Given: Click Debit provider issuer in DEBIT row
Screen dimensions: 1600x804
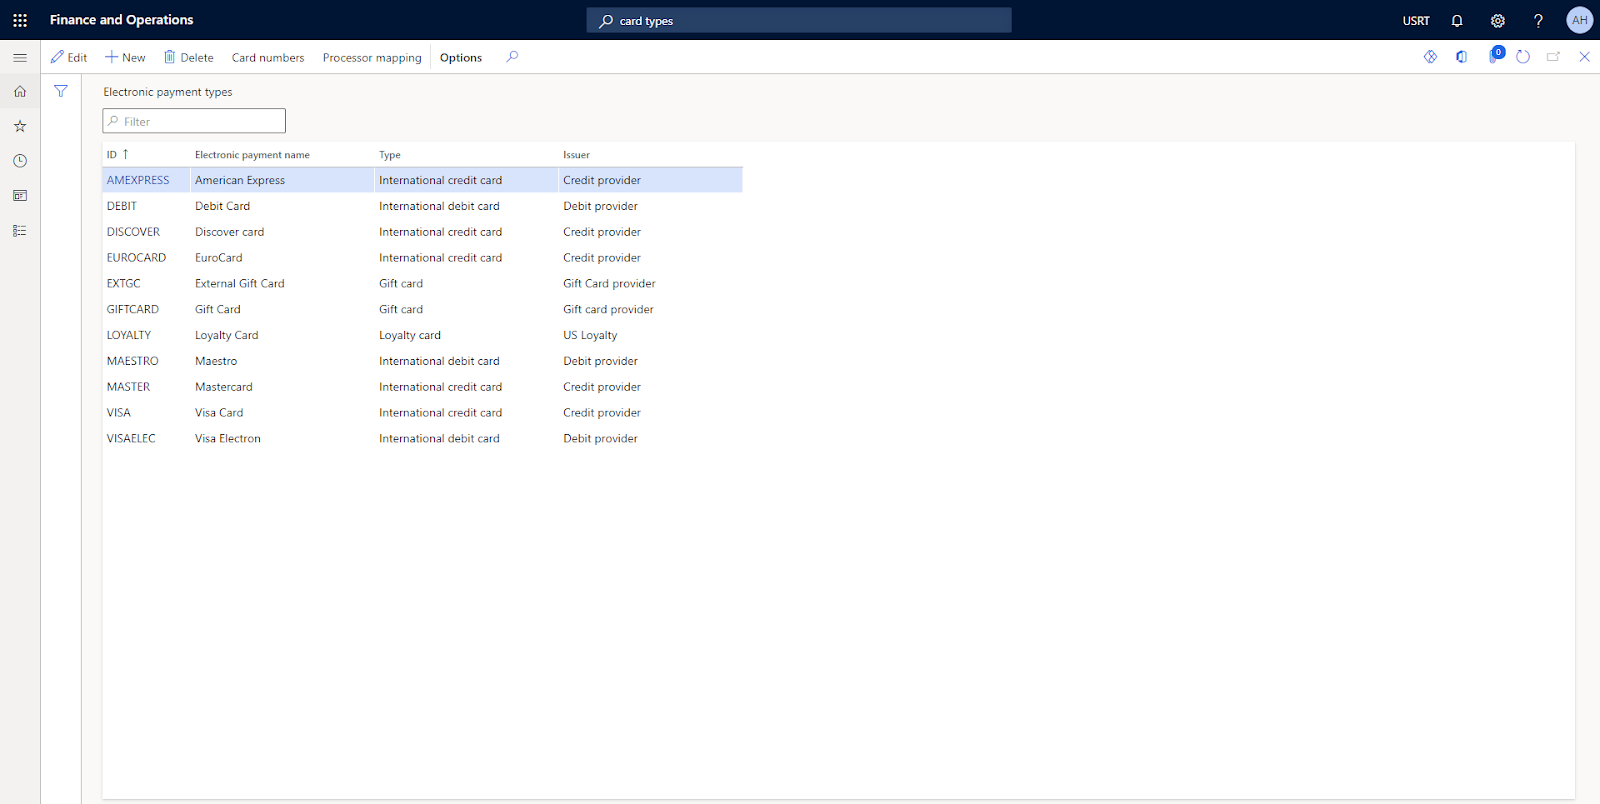Looking at the screenshot, I should click(x=600, y=206).
